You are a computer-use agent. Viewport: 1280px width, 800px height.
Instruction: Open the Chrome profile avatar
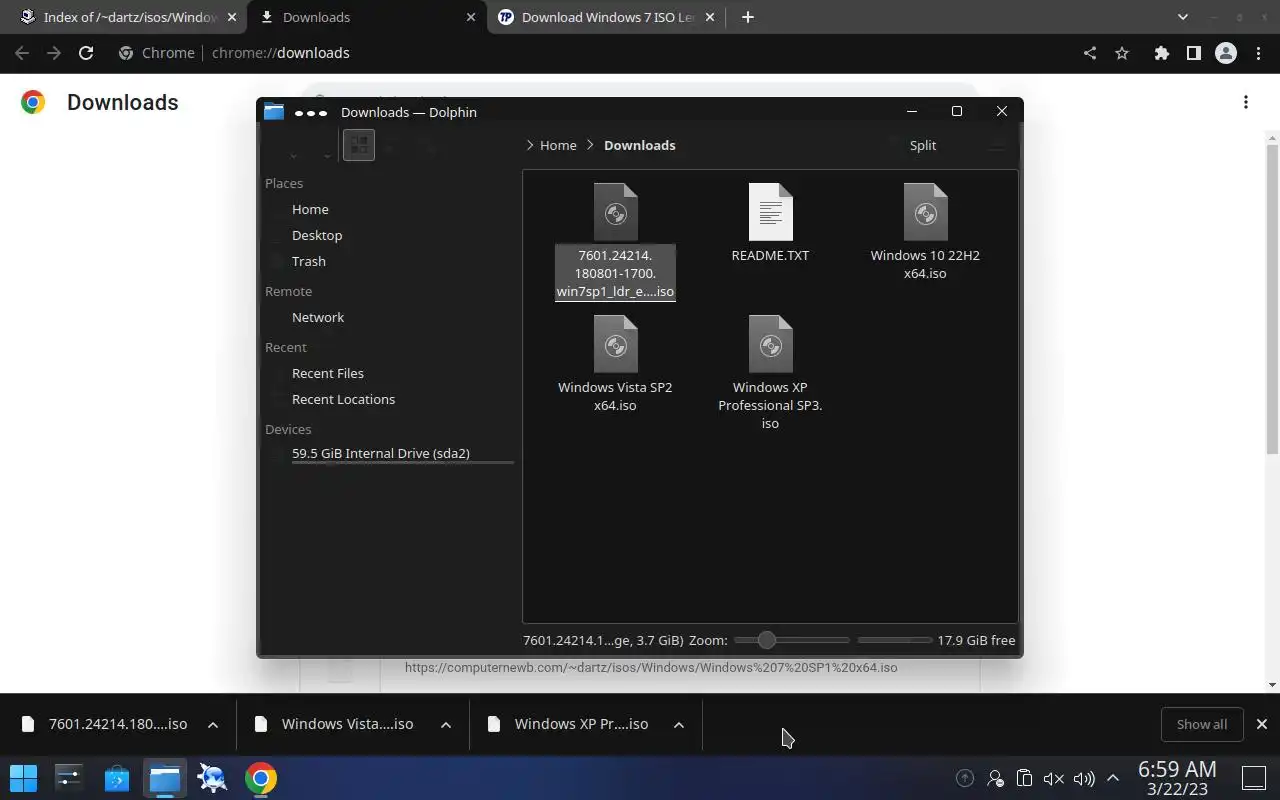click(x=1226, y=53)
